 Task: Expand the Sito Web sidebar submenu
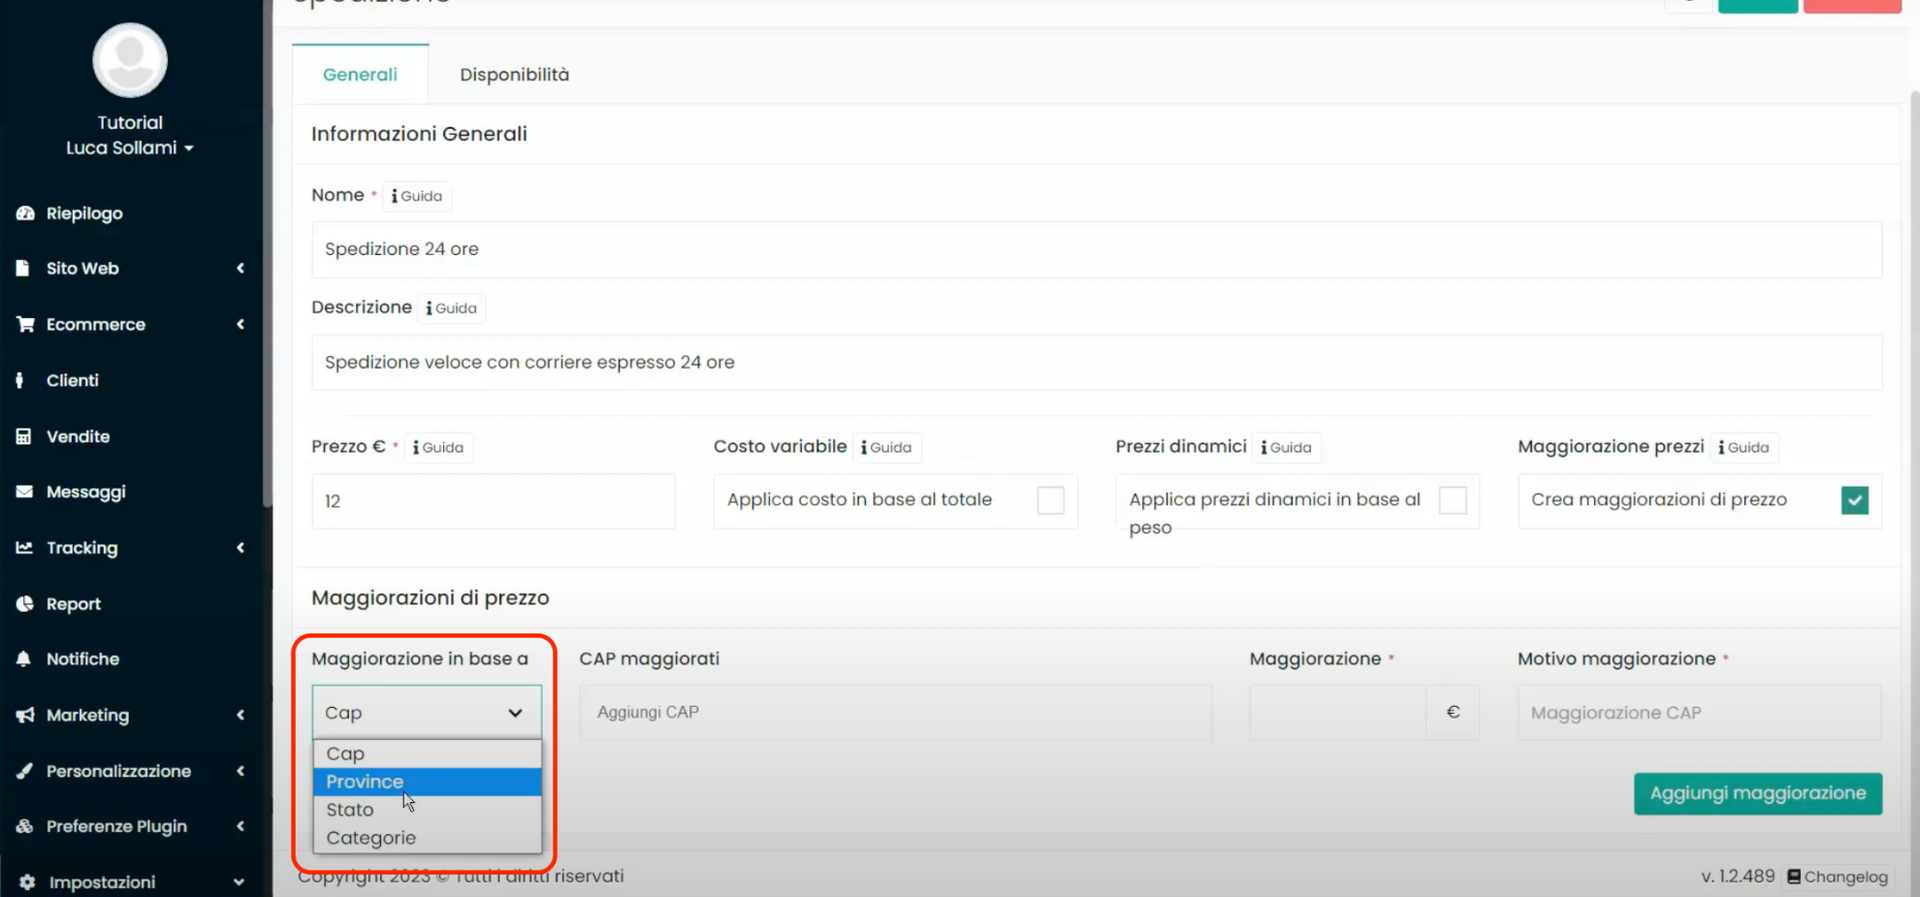[x=130, y=268]
